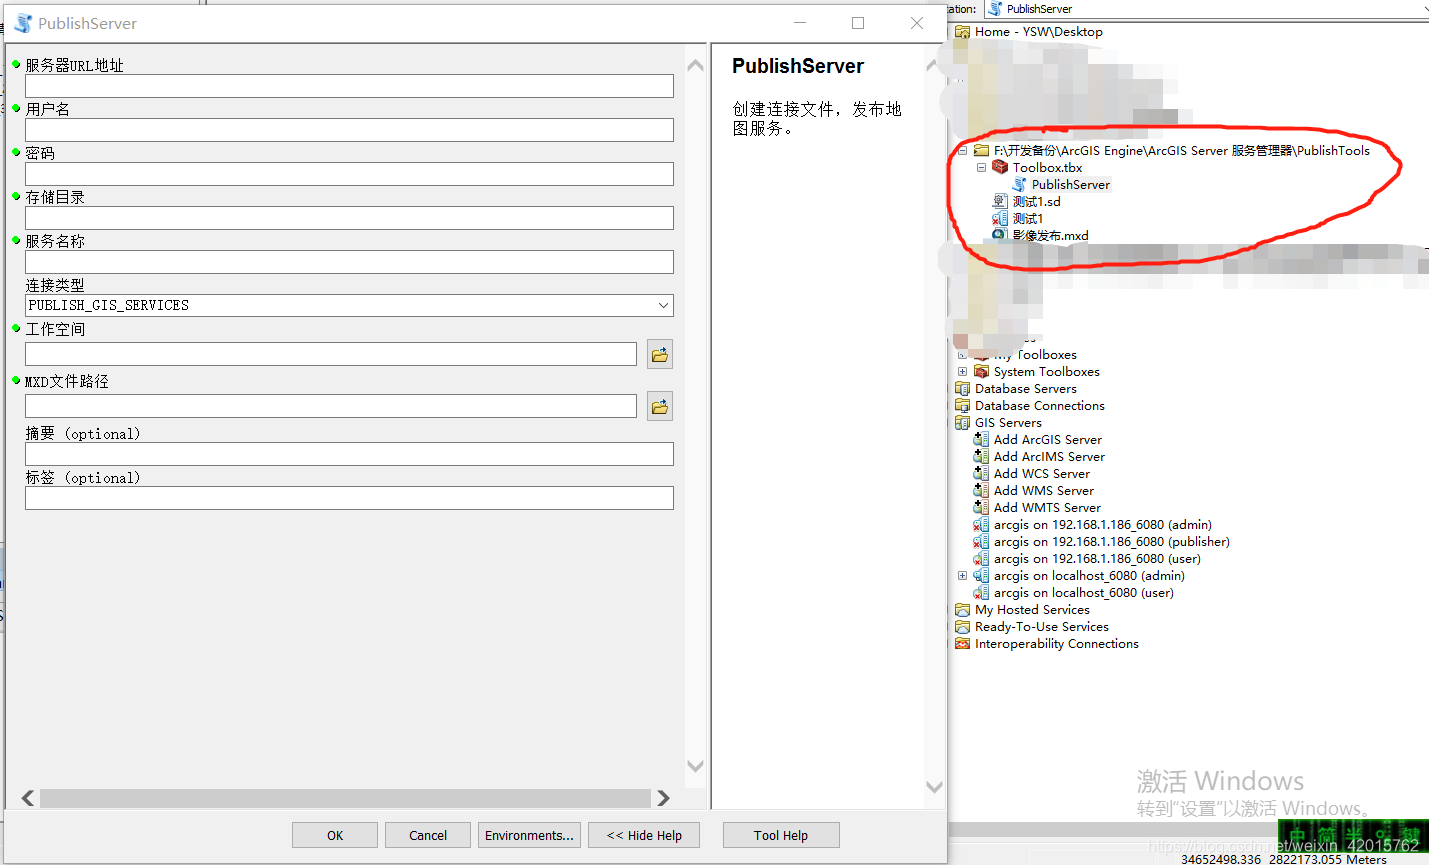1429x865 pixels.
Task: Click icon of localhost_6080 (user) connection
Action: tap(981, 592)
